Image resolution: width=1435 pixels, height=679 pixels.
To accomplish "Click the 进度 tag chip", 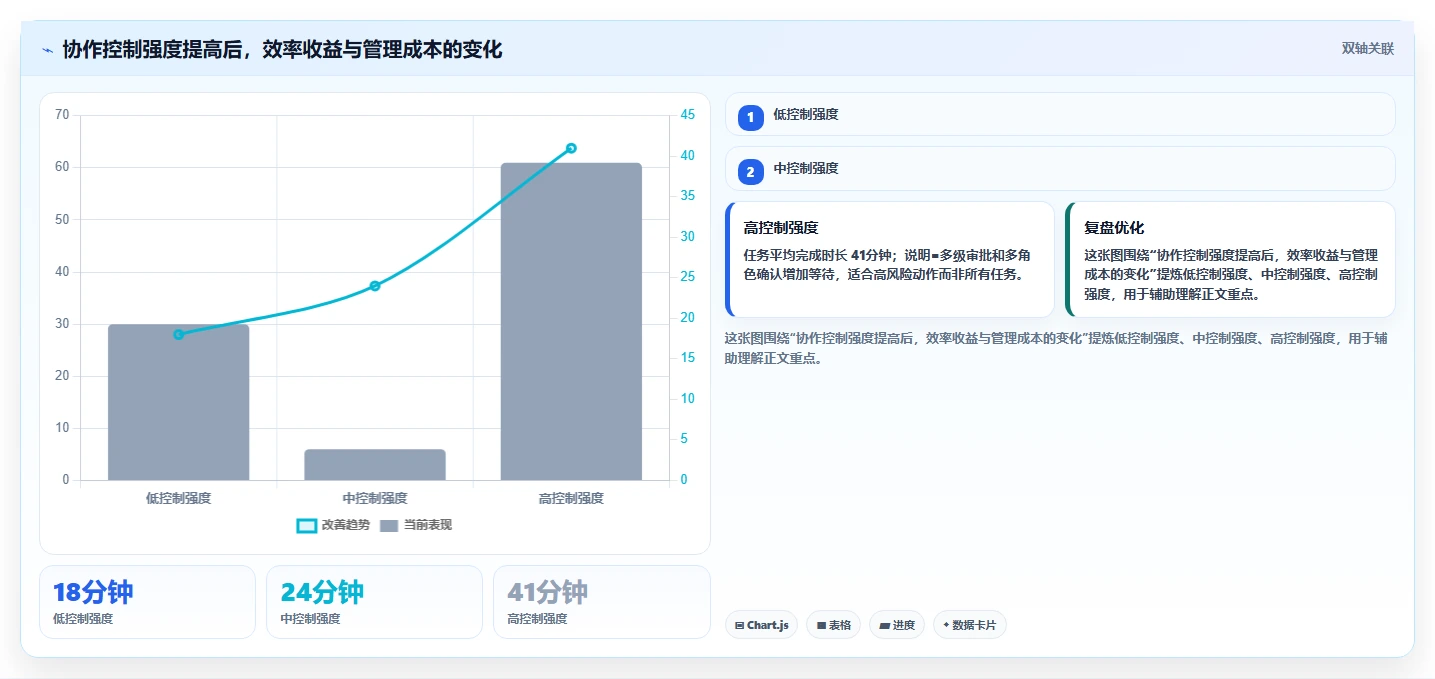I will click(x=897, y=625).
